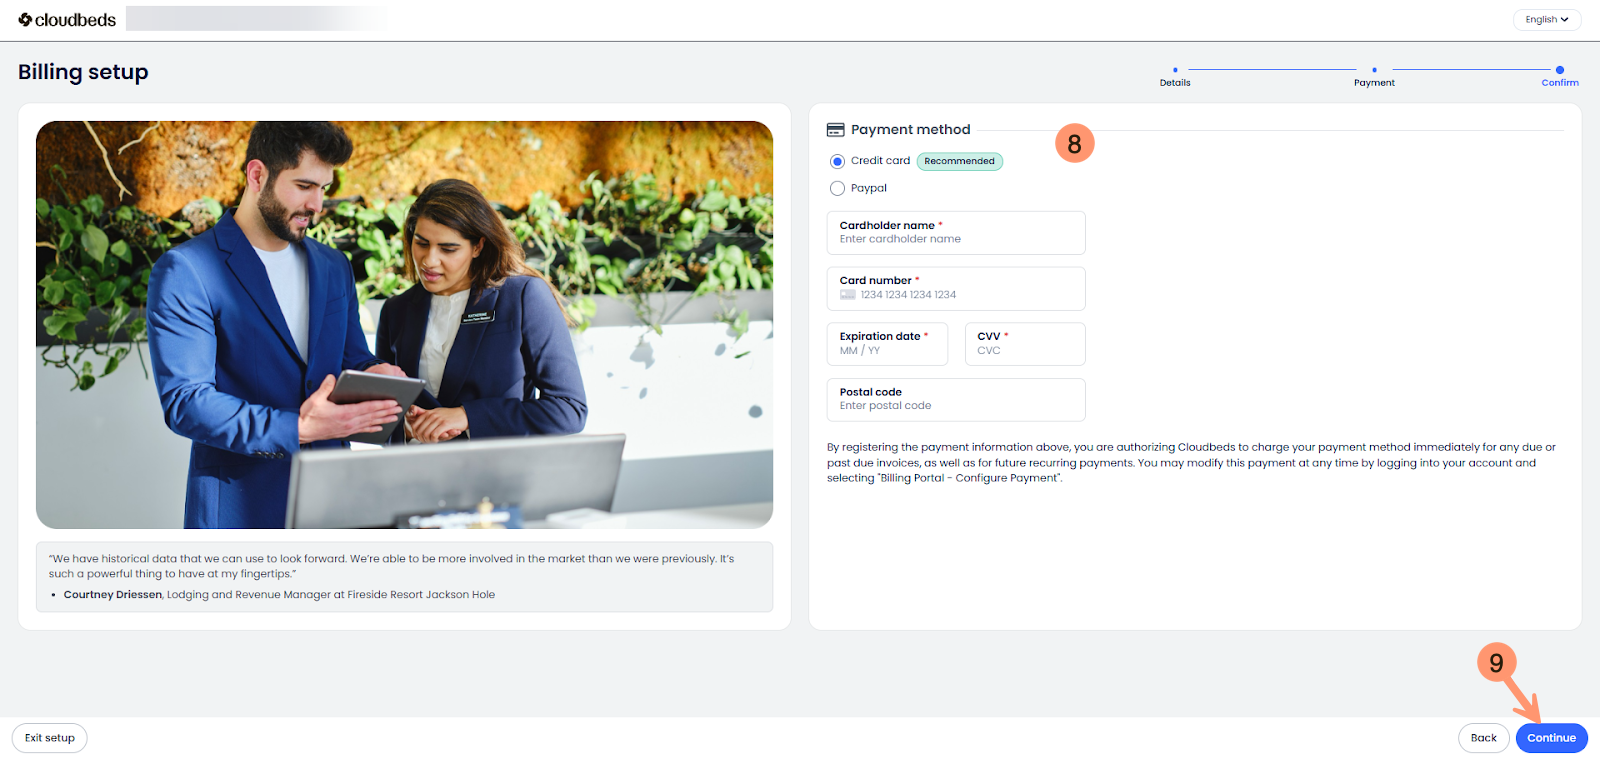The height and width of the screenshot is (759, 1600).
Task: Open the English language dropdown
Action: point(1546,20)
